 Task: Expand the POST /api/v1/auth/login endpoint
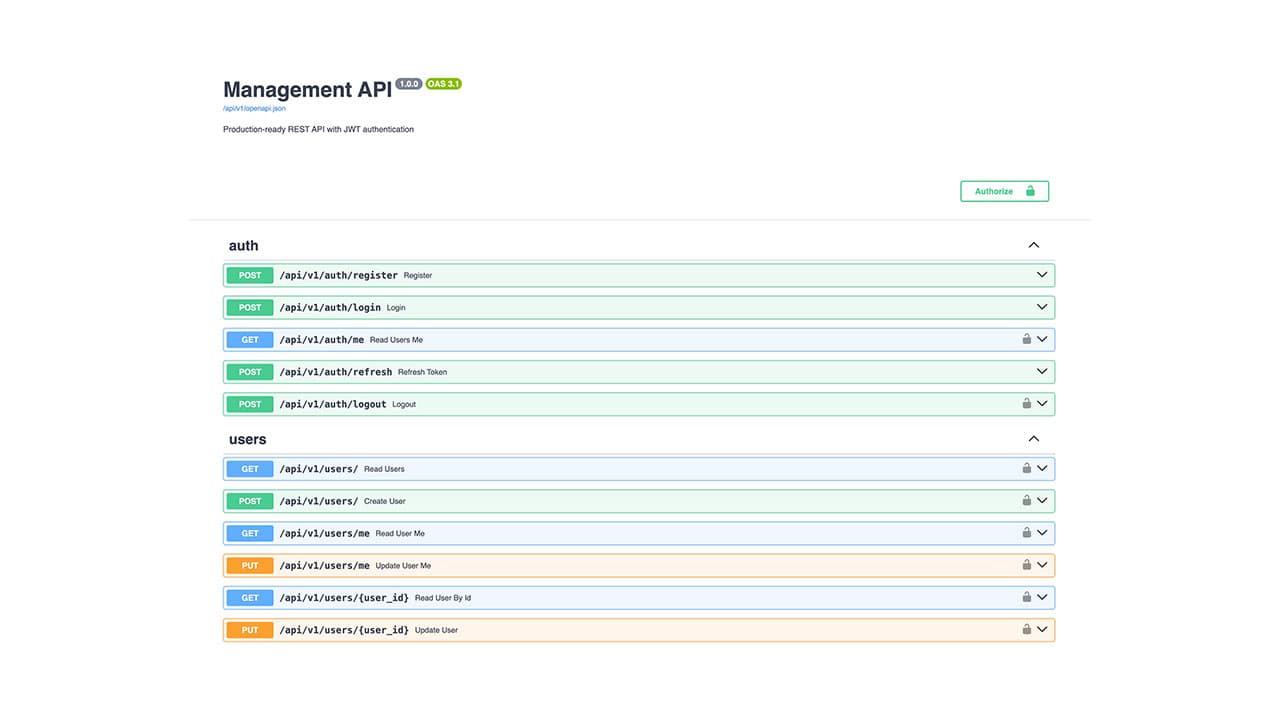[x=1041, y=307]
